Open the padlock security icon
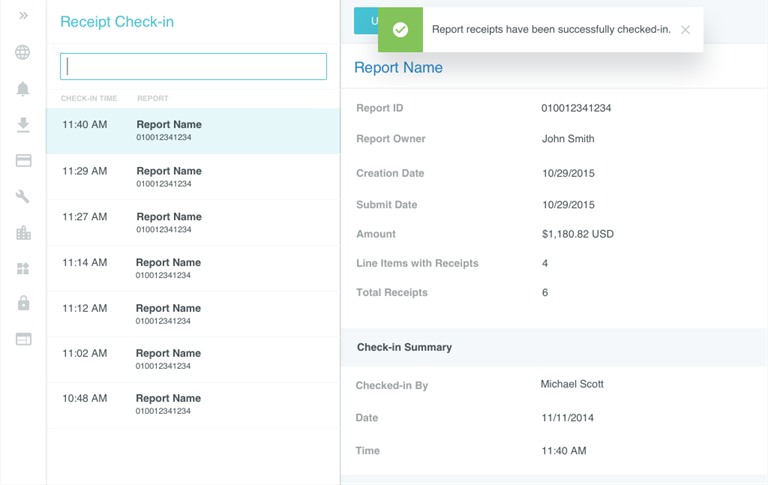The height and width of the screenshot is (485, 768). point(23,303)
